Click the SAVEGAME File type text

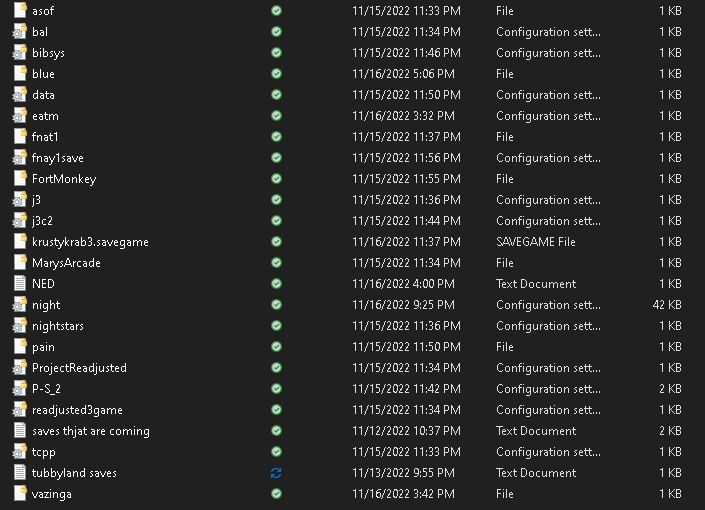[536, 241]
